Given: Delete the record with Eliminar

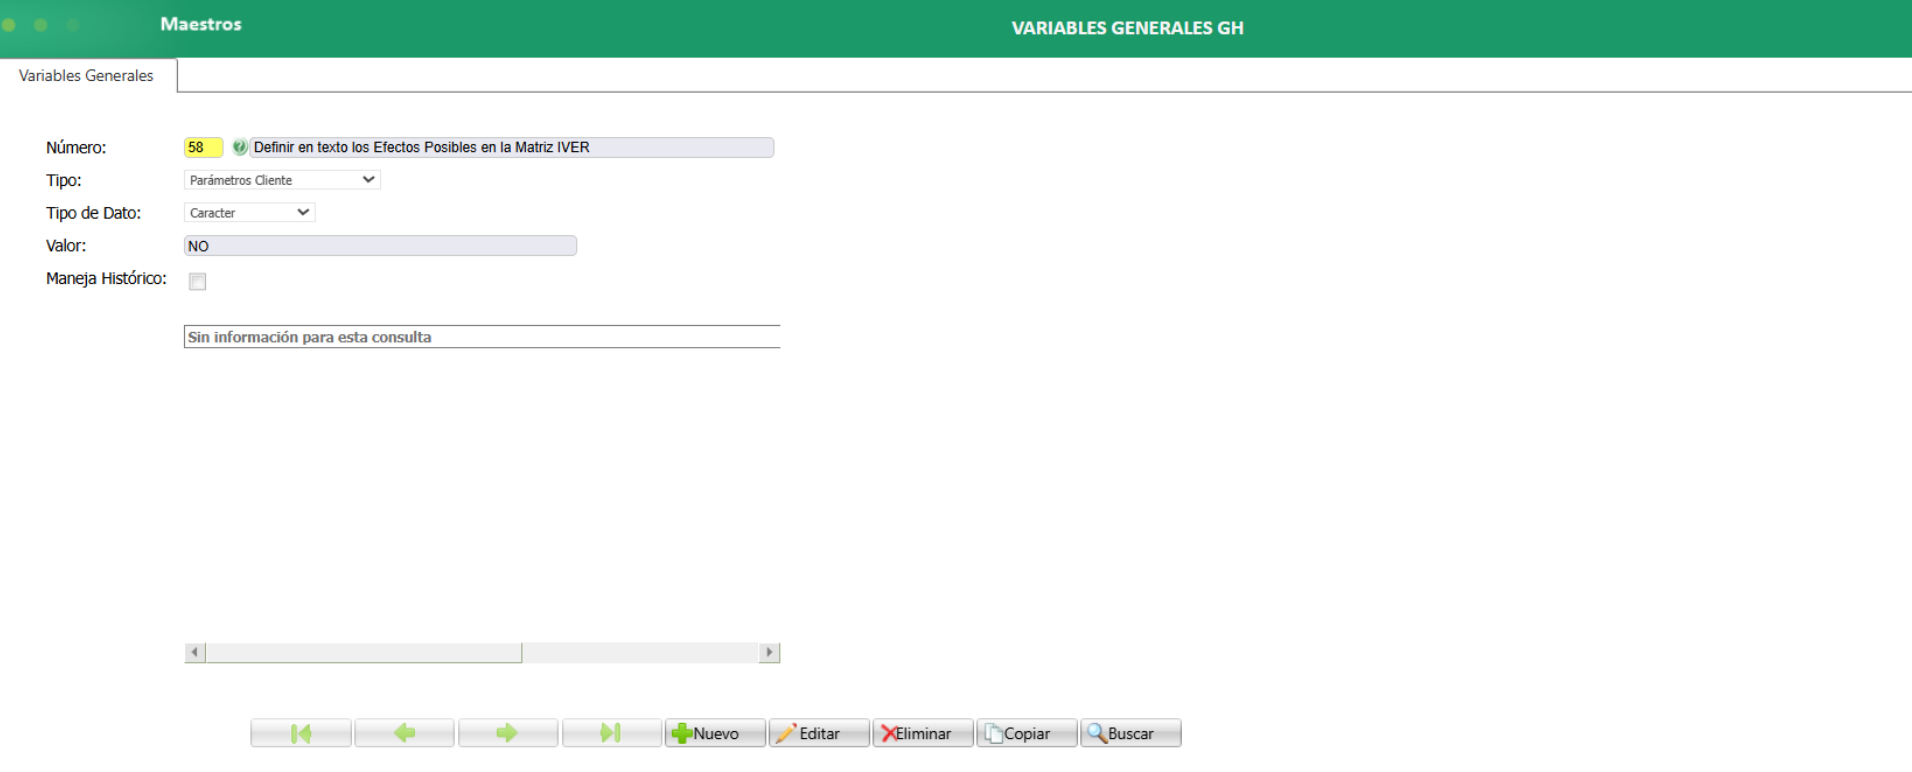Looking at the screenshot, I should (923, 733).
